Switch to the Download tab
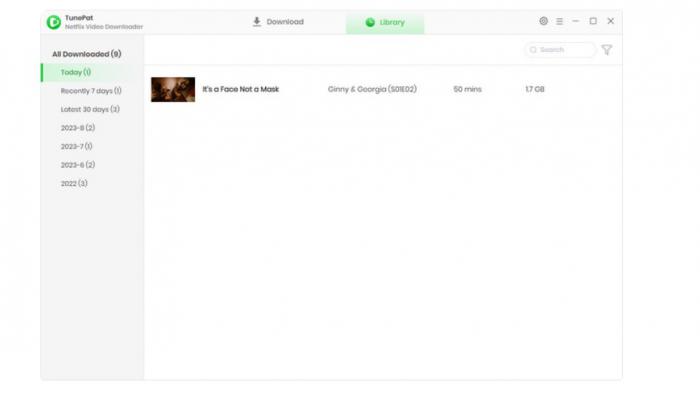 tap(278, 22)
